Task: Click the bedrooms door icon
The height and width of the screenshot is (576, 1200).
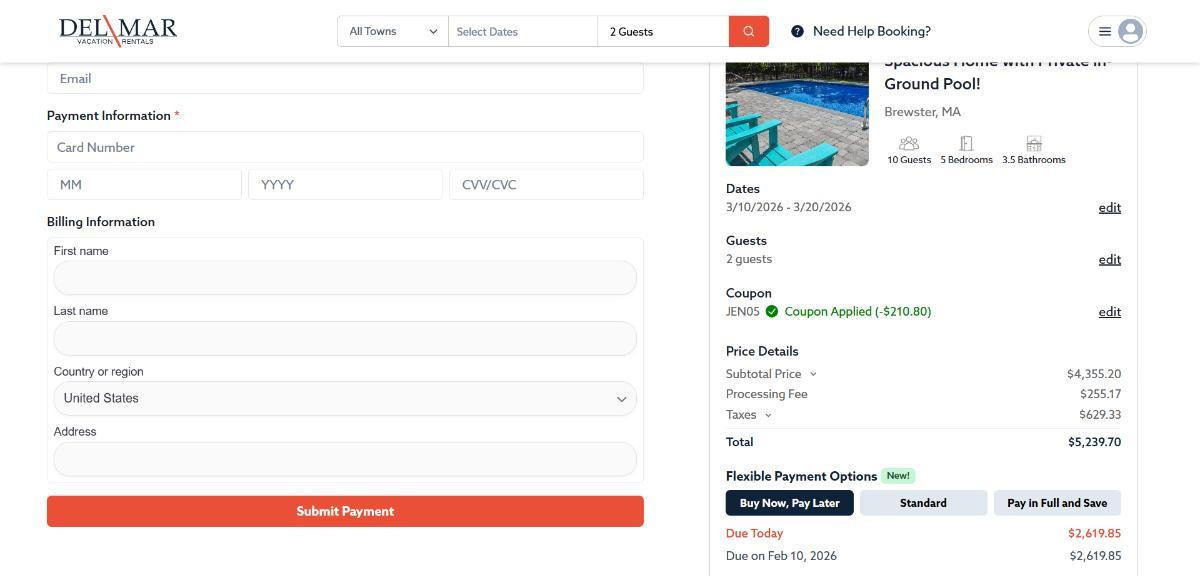Action: (x=966, y=144)
